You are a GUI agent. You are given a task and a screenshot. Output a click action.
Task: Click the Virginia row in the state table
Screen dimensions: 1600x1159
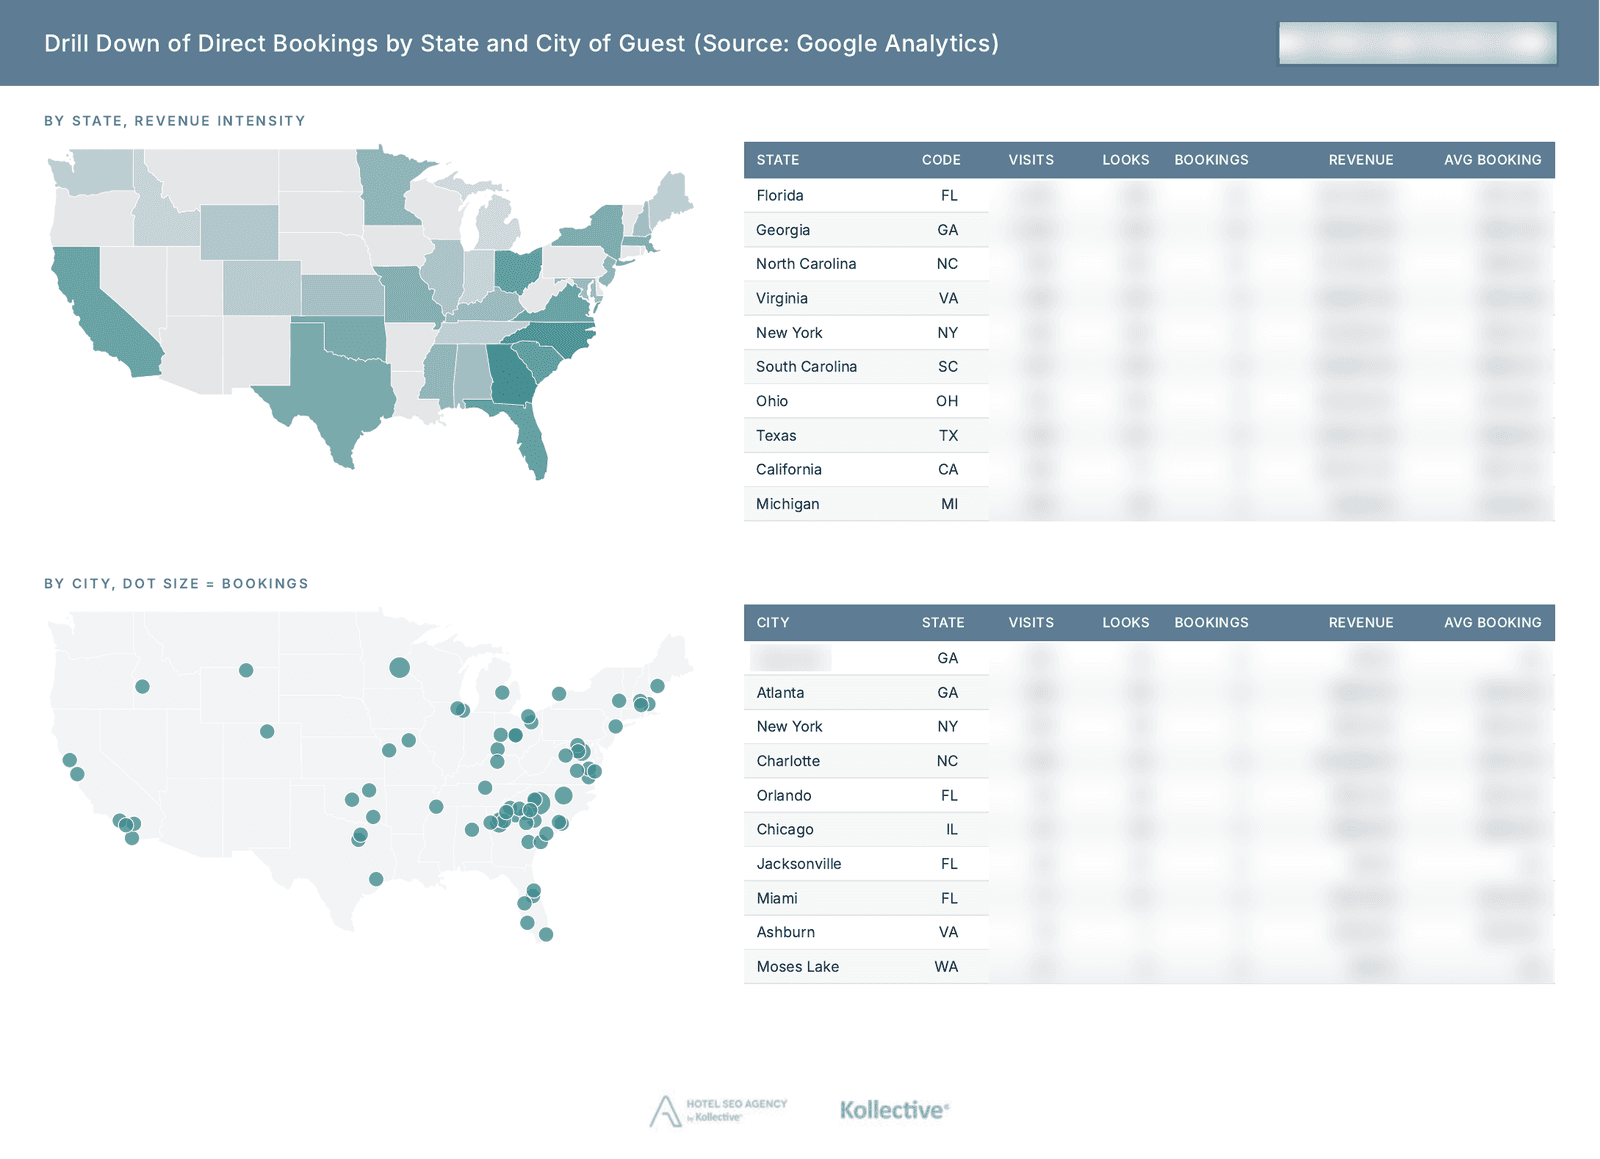pos(1149,299)
